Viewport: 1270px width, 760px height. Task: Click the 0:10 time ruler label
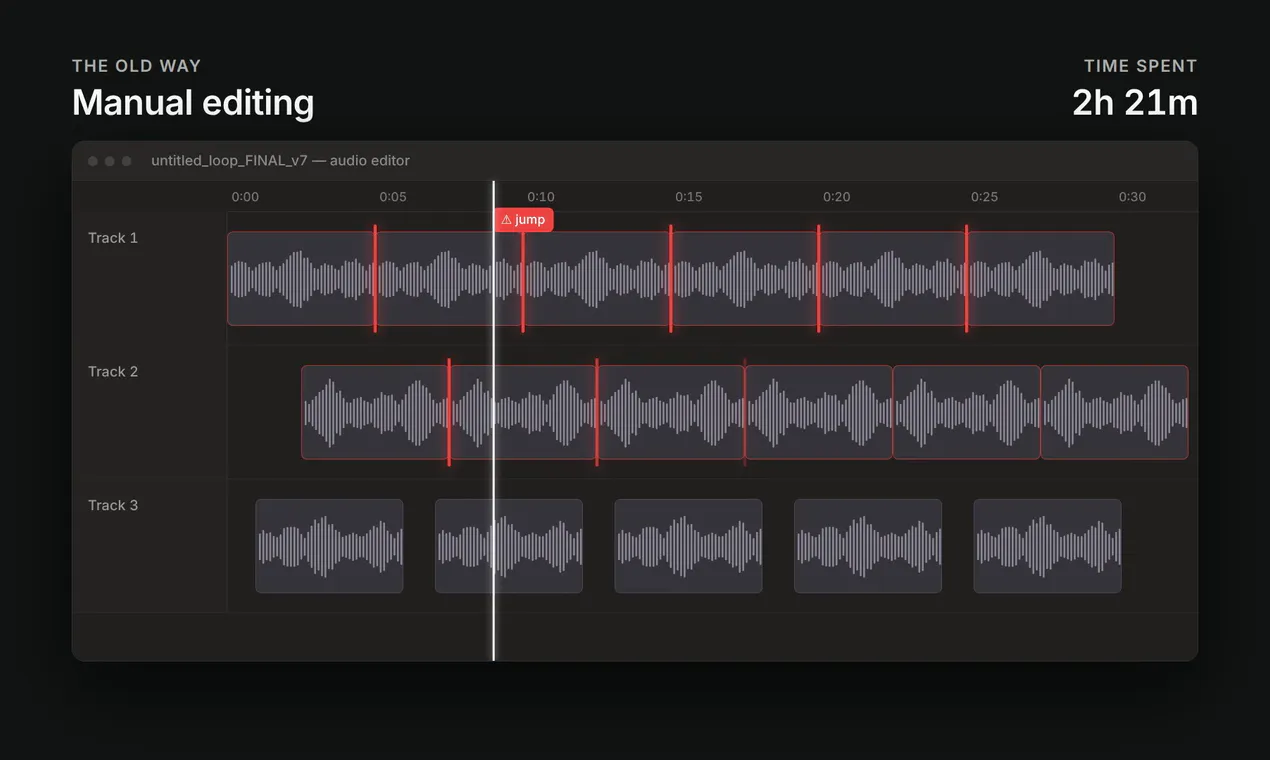pyautogui.click(x=541, y=197)
